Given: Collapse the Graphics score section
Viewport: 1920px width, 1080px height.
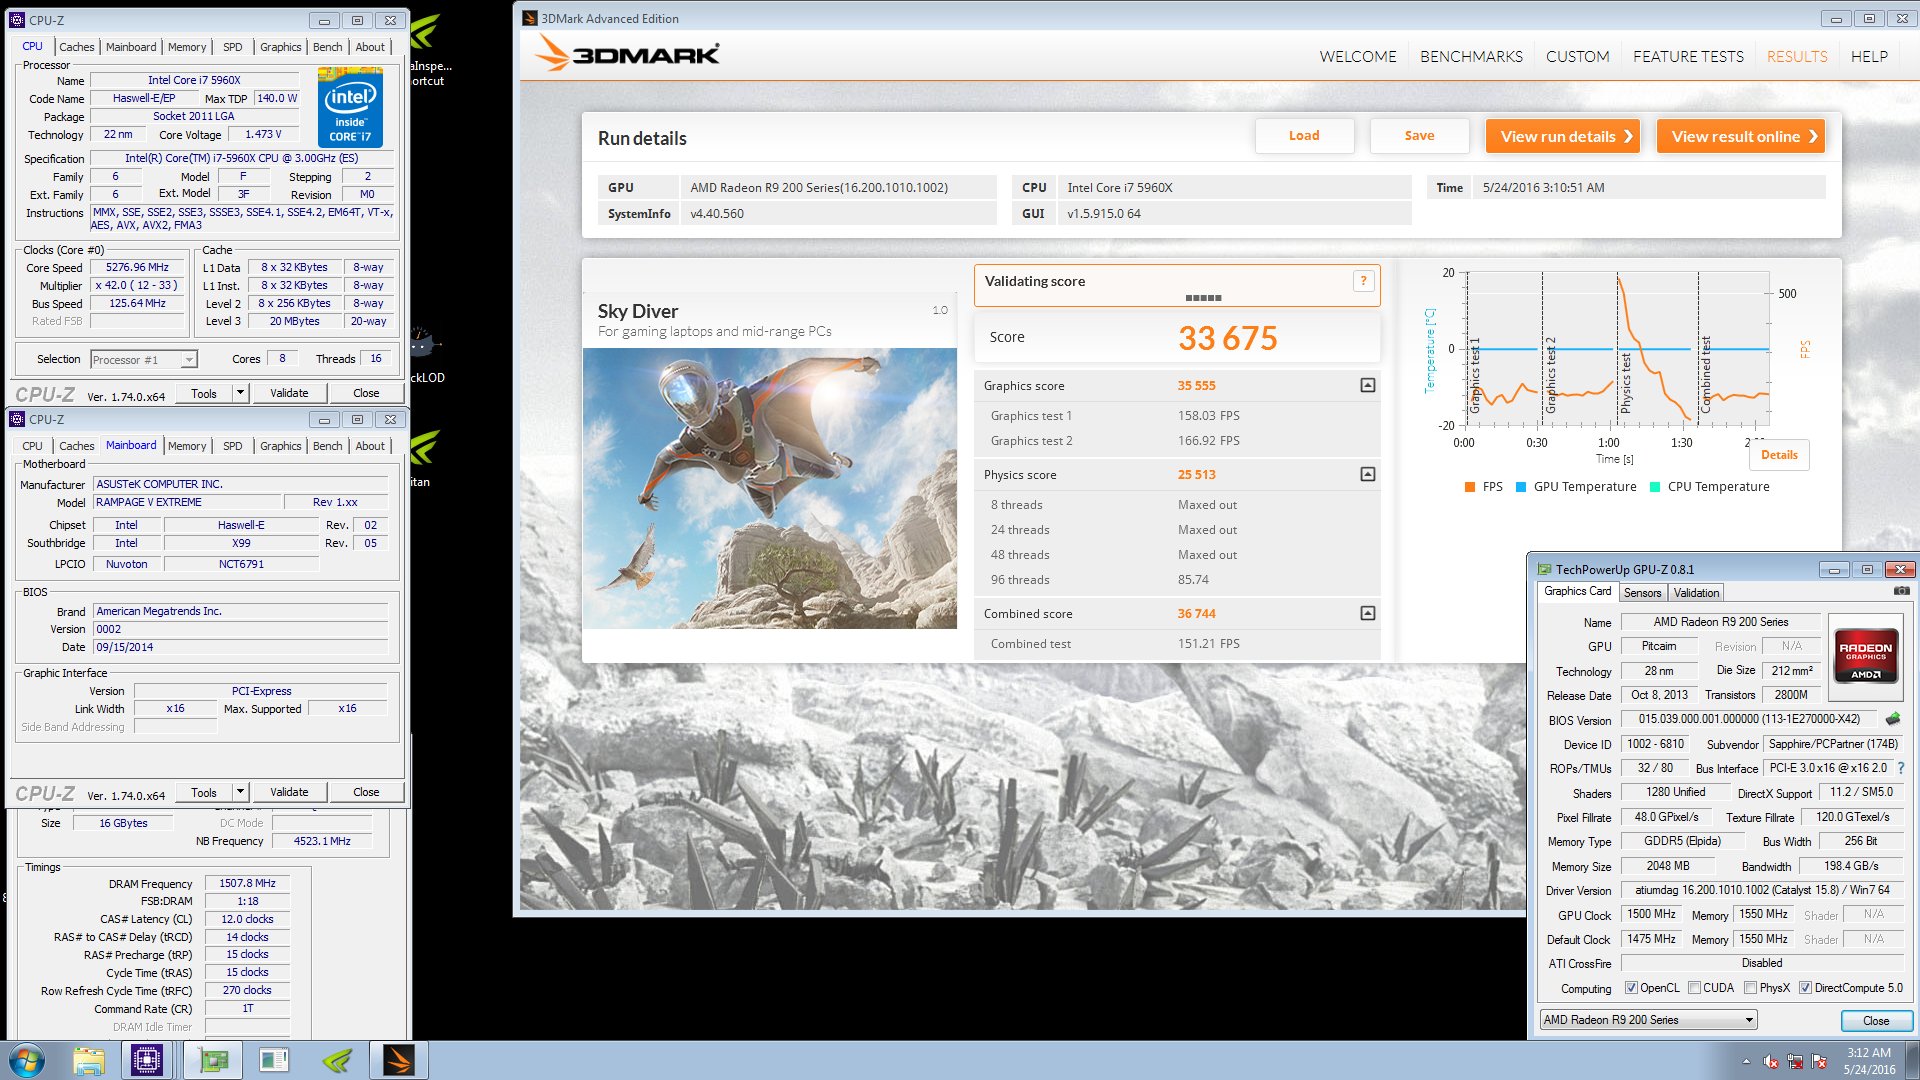Looking at the screenshot, I should click(1367, 385).
